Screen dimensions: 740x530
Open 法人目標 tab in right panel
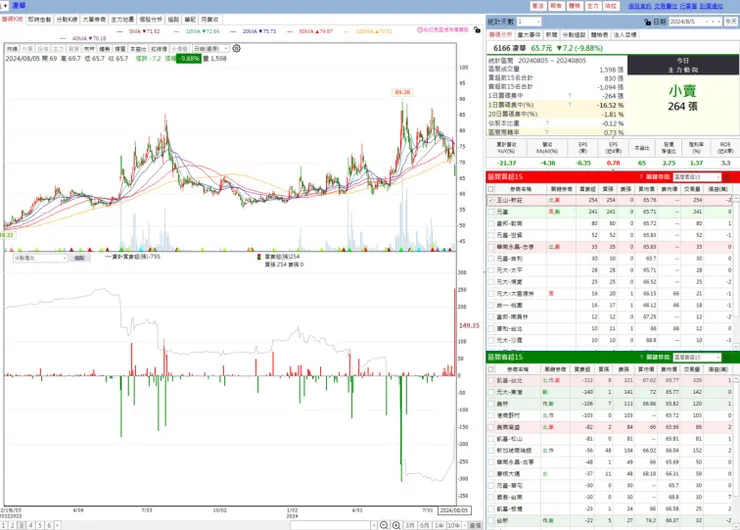pyautogui.click(x=625, y=35)
